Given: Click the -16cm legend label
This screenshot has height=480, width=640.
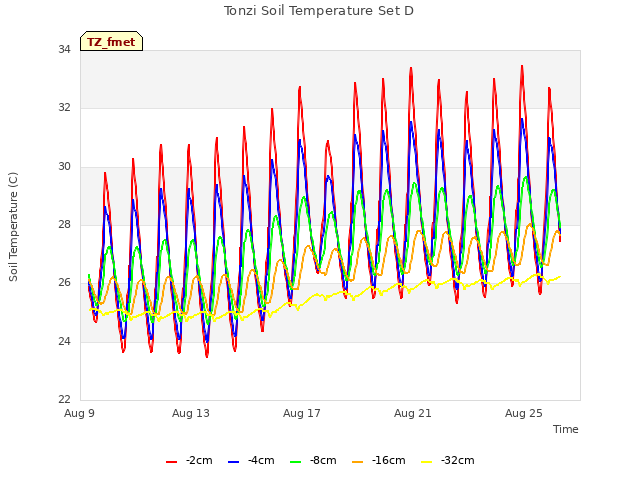Looking at the screenshot, I should 389,460.
